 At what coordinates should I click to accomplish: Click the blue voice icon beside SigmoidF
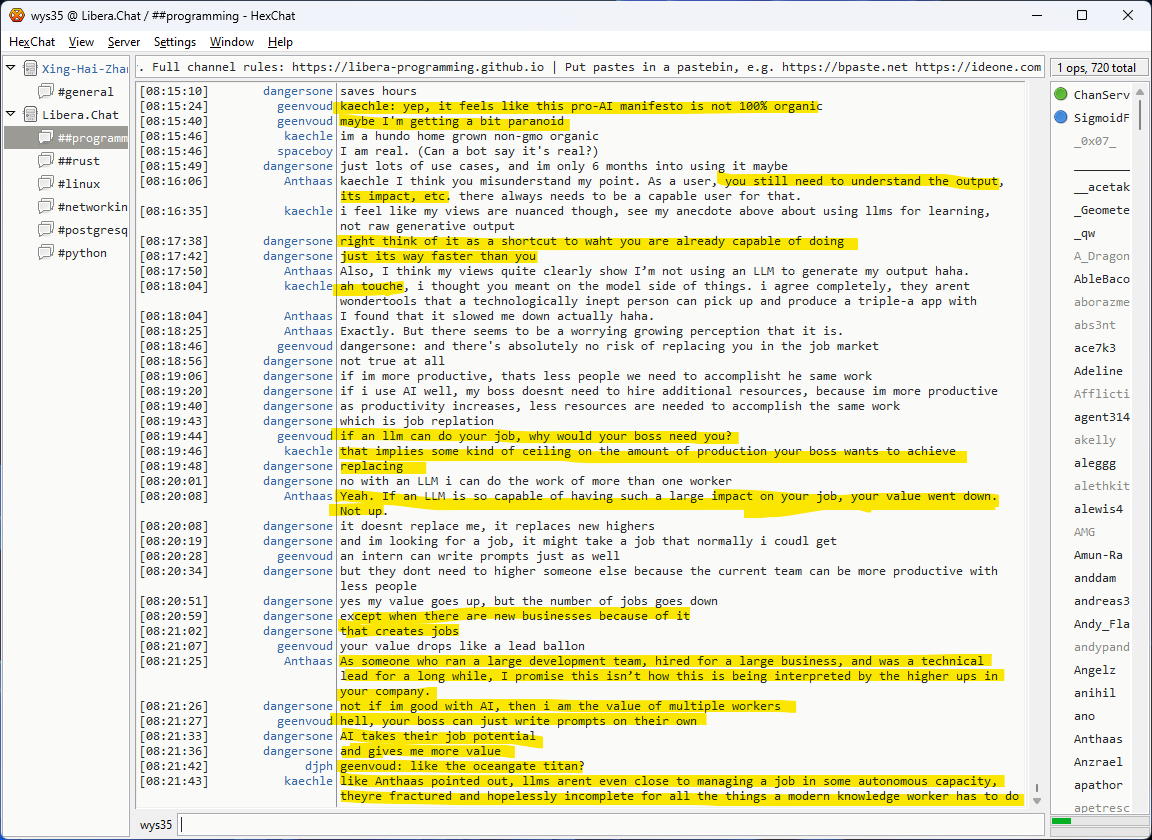1061,118
